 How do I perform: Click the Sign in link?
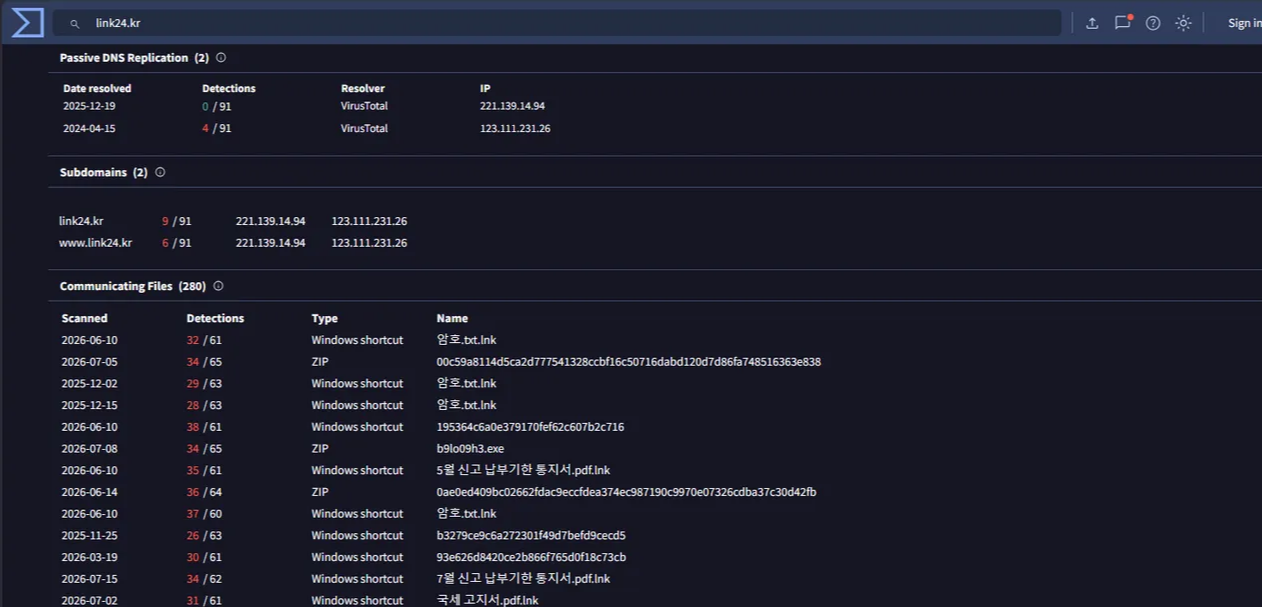point(1245,23)
